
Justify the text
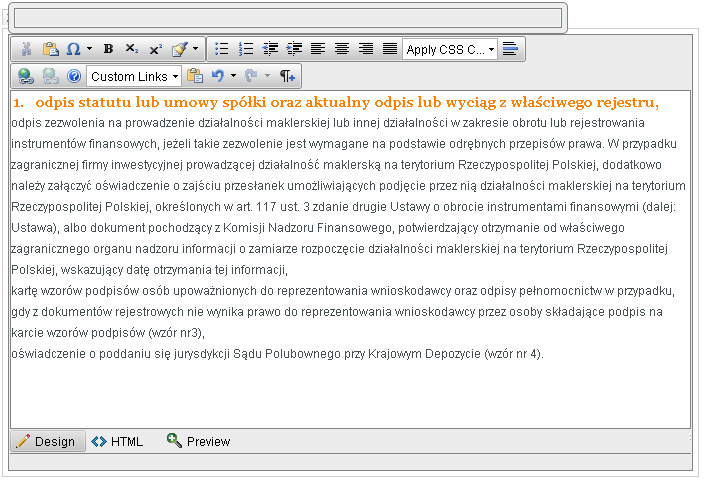(x=390, y=49)
